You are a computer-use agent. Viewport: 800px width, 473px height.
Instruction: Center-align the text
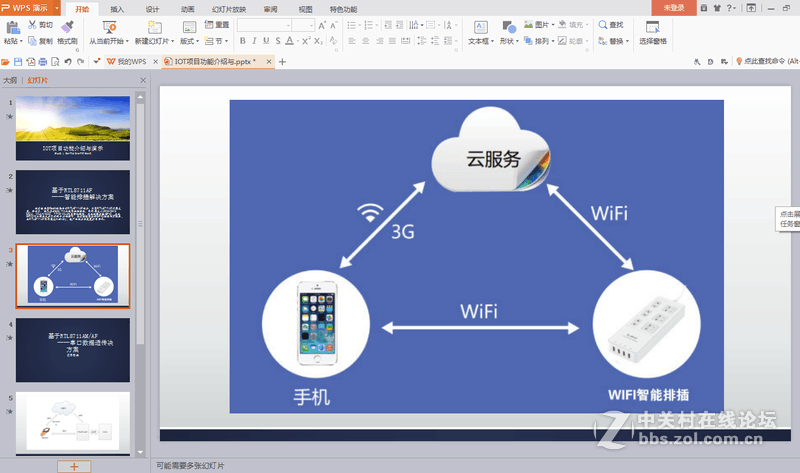365,41
